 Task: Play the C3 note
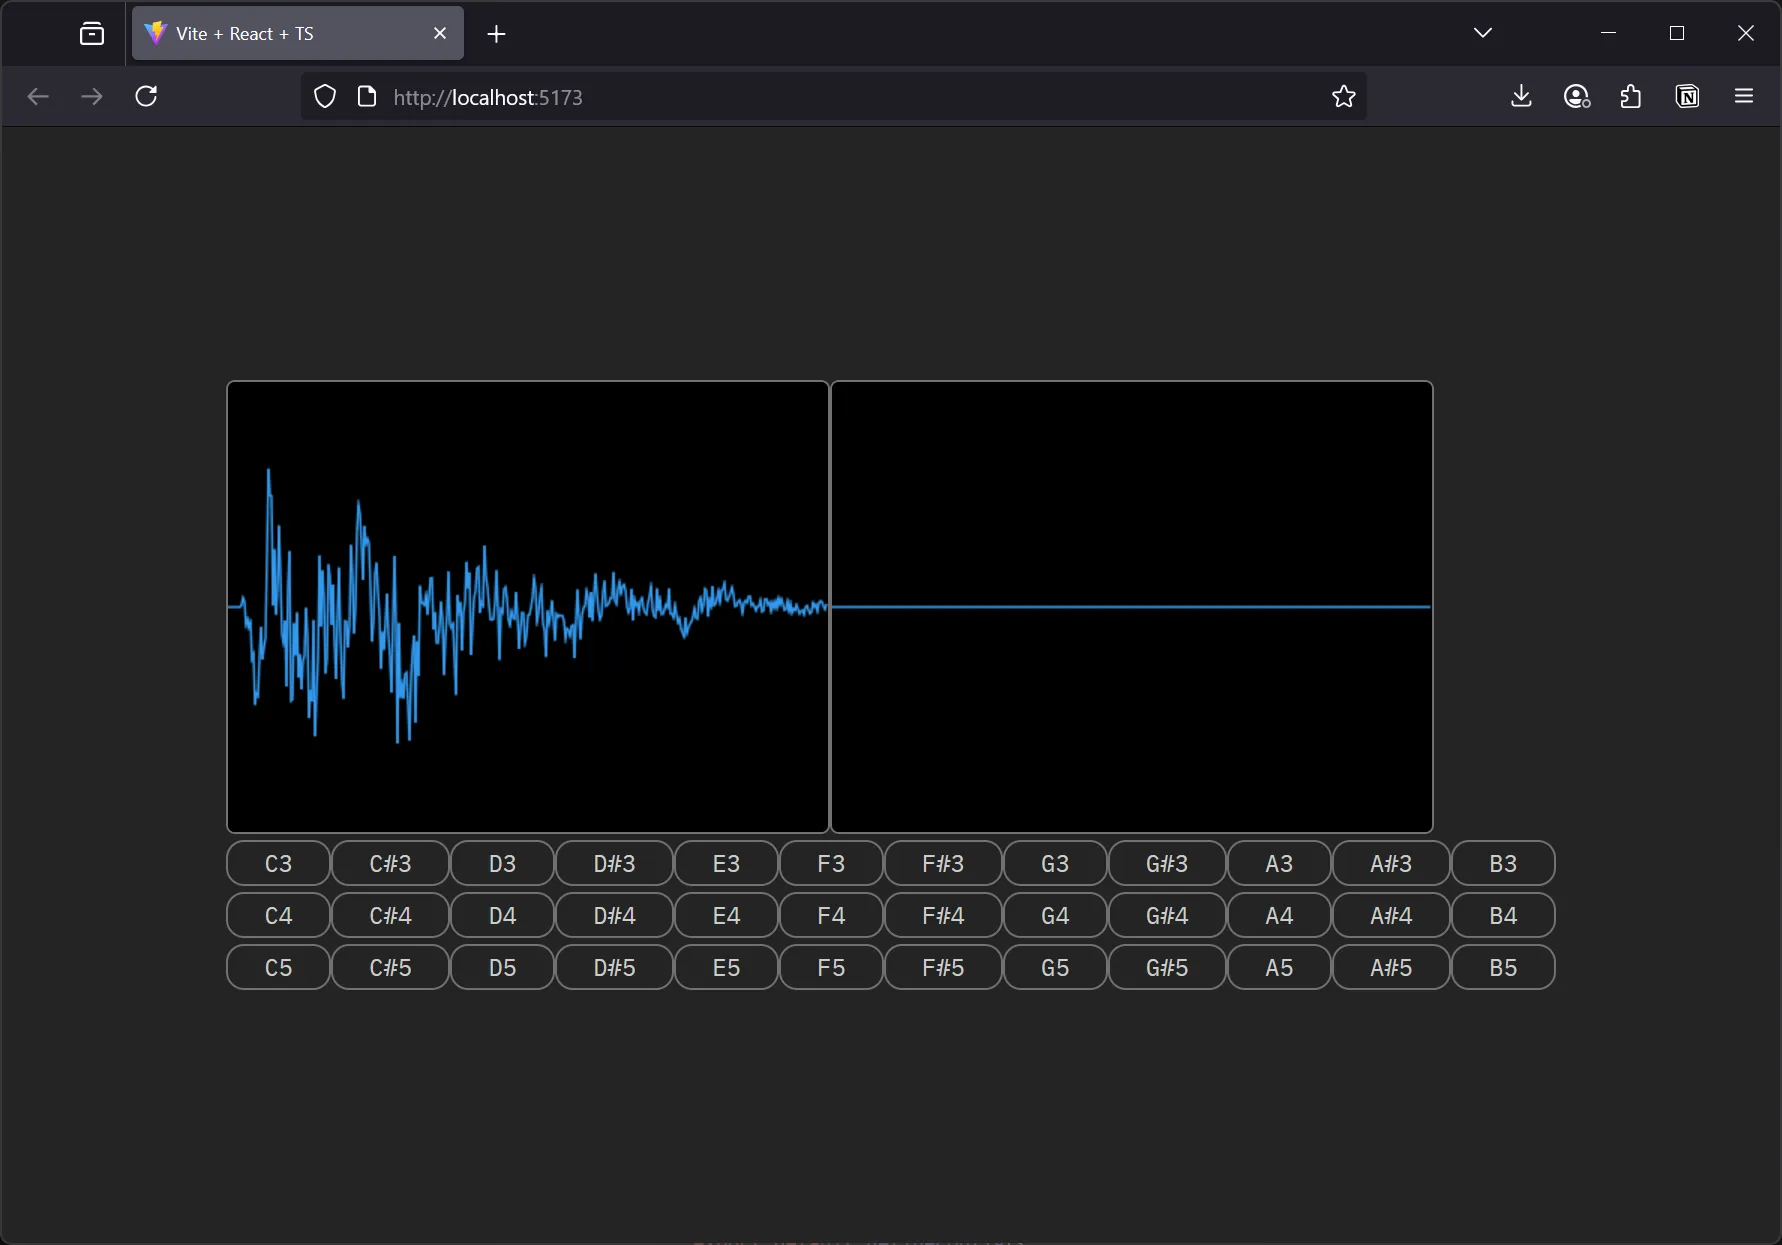click(277, 863)
